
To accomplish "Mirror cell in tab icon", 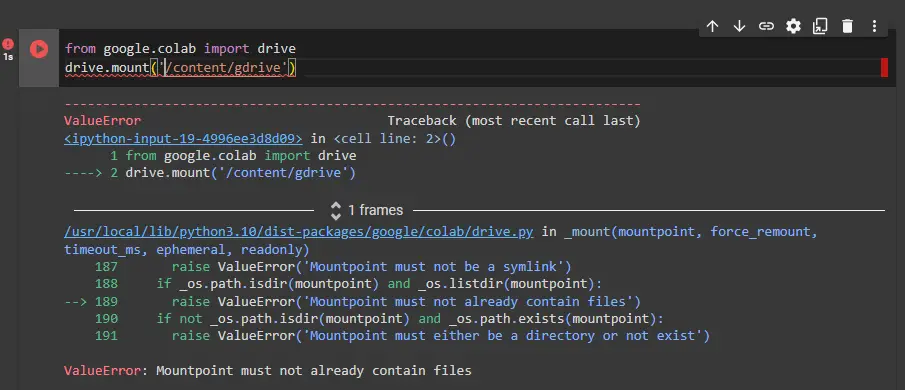I will 820,26.
